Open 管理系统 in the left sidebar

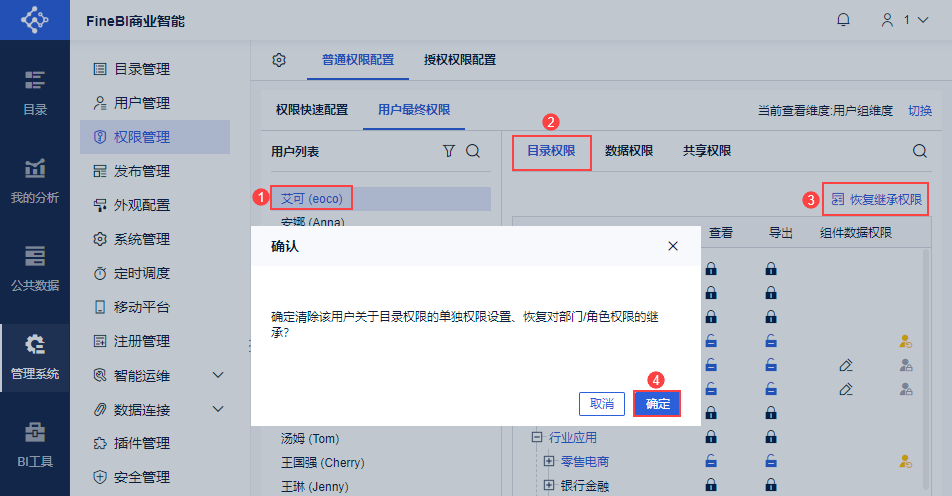click(x=35, y=358)
